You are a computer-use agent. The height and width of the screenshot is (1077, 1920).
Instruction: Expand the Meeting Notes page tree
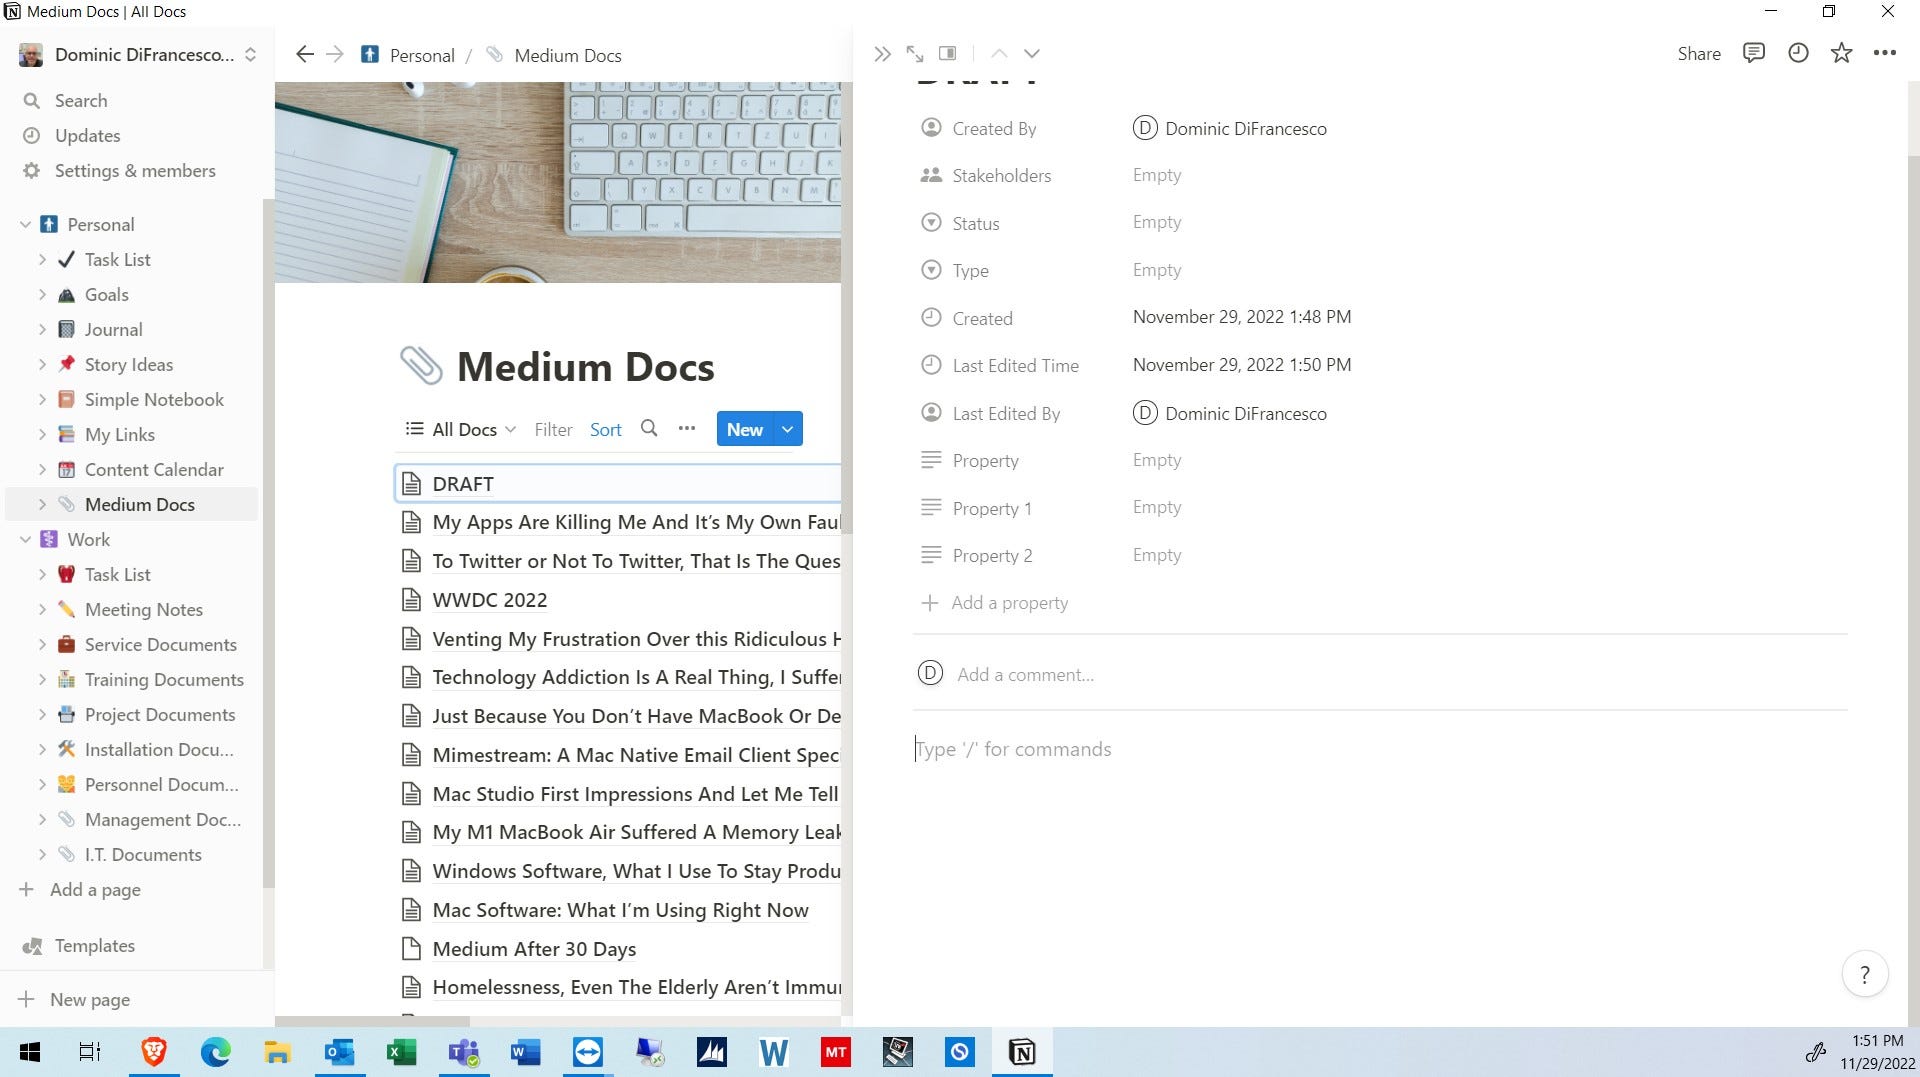42,610
